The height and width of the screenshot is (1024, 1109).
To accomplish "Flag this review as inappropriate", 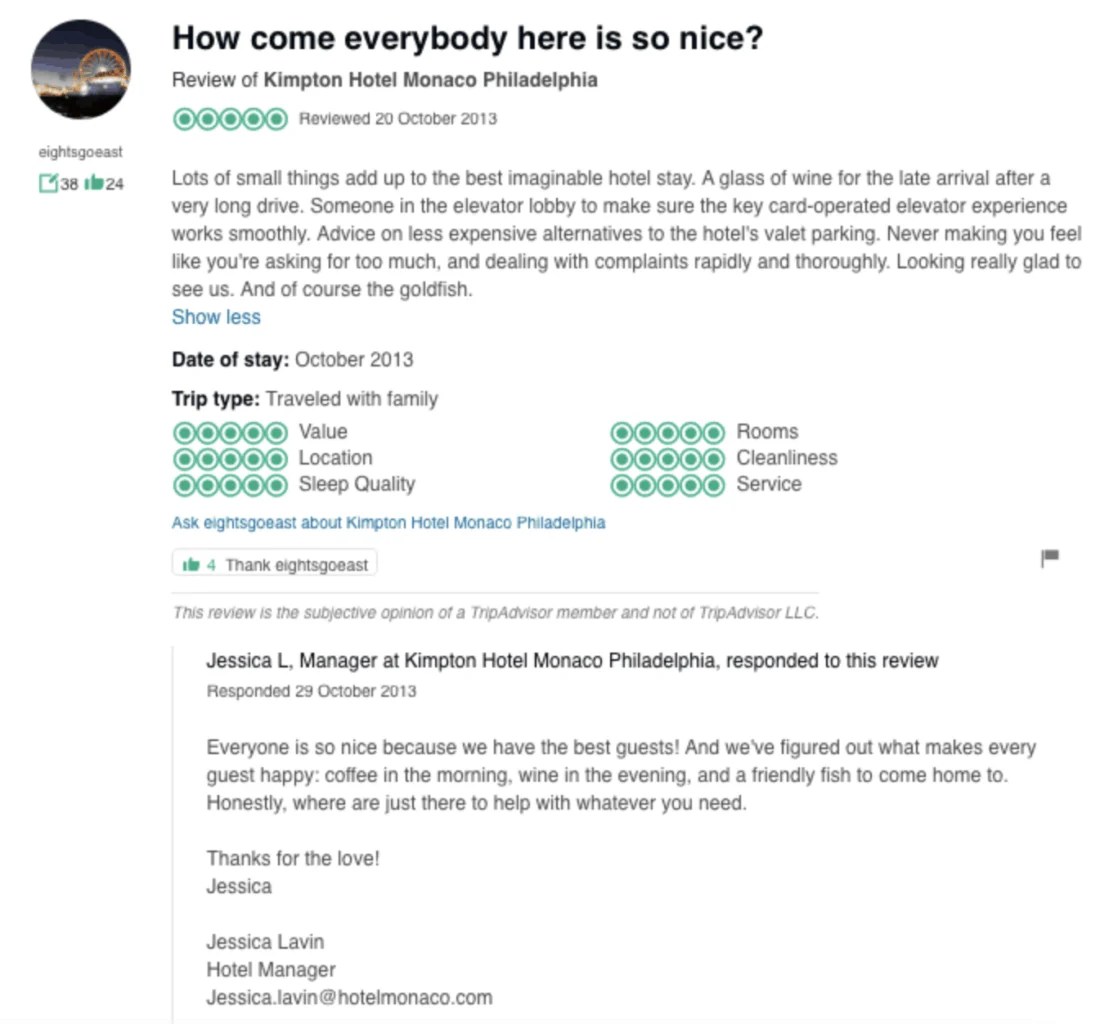I will pos(1050,557).
